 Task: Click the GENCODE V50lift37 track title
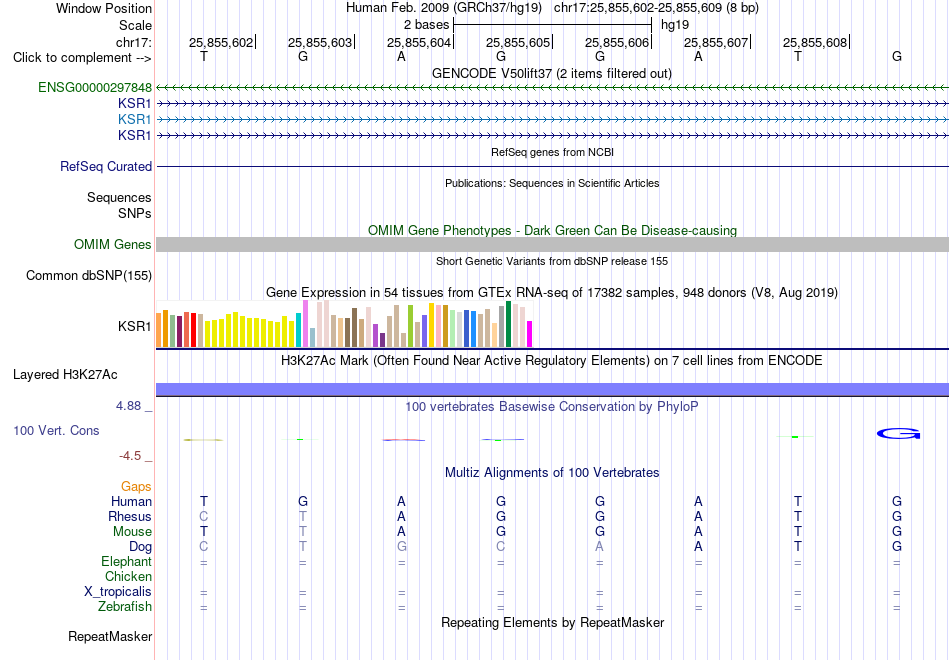click(x=552, y=74)
